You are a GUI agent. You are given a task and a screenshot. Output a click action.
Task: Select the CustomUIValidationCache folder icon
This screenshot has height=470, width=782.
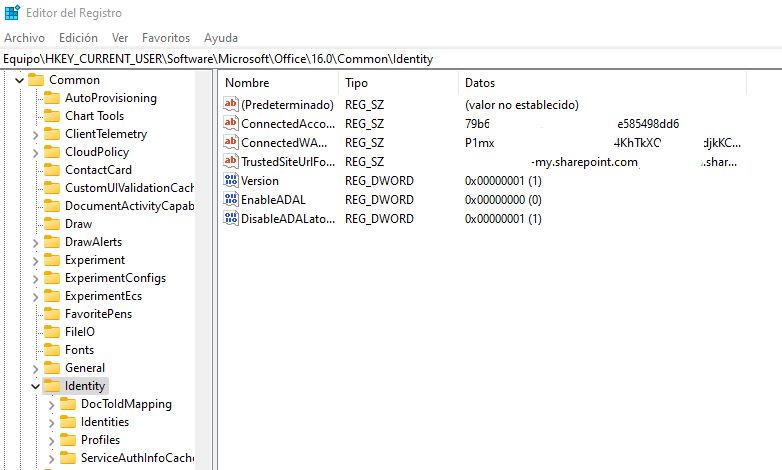(x=52, y=188)
